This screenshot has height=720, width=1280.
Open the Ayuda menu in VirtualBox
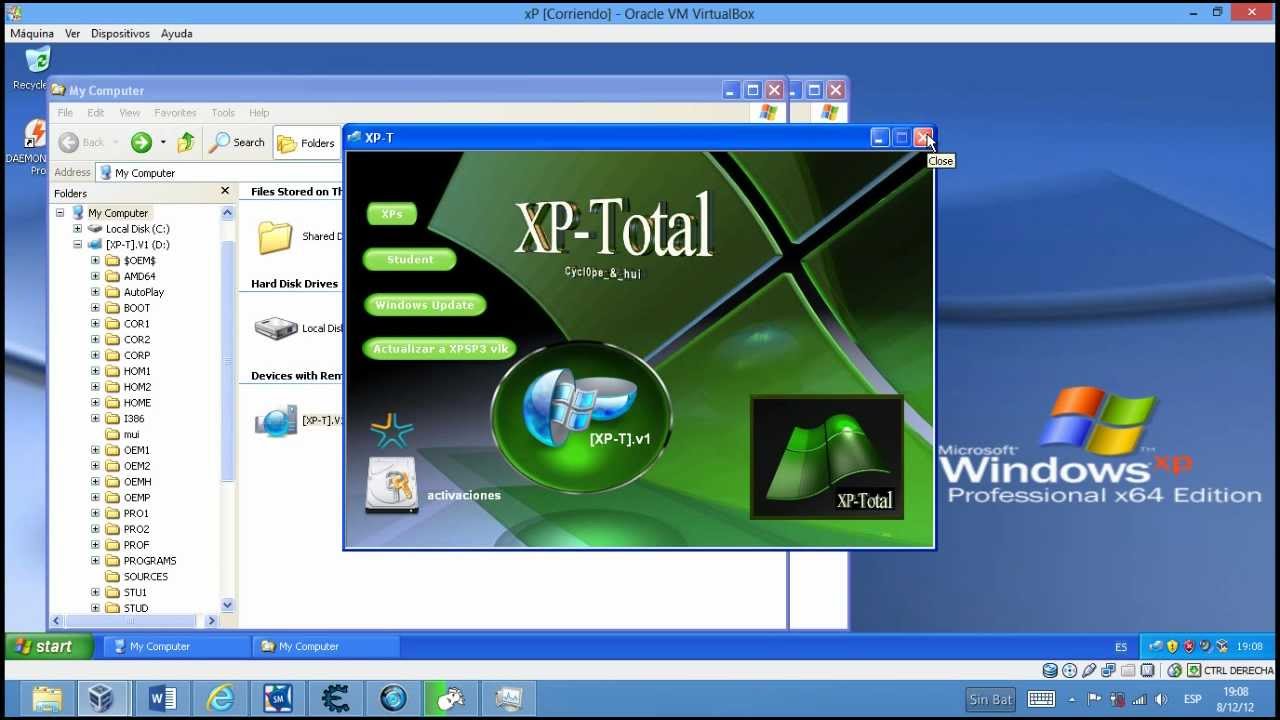pyautogui.click(x=177, y=33)
